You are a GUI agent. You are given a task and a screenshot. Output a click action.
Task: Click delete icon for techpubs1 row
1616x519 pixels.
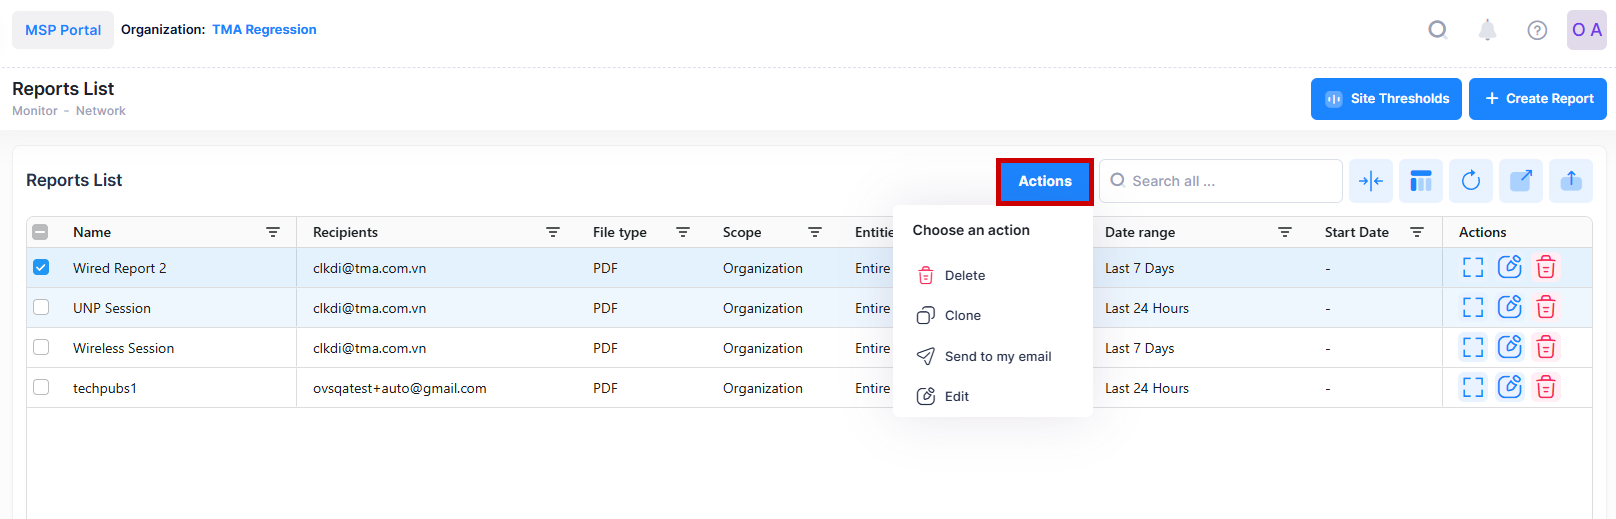[1545, 388]
